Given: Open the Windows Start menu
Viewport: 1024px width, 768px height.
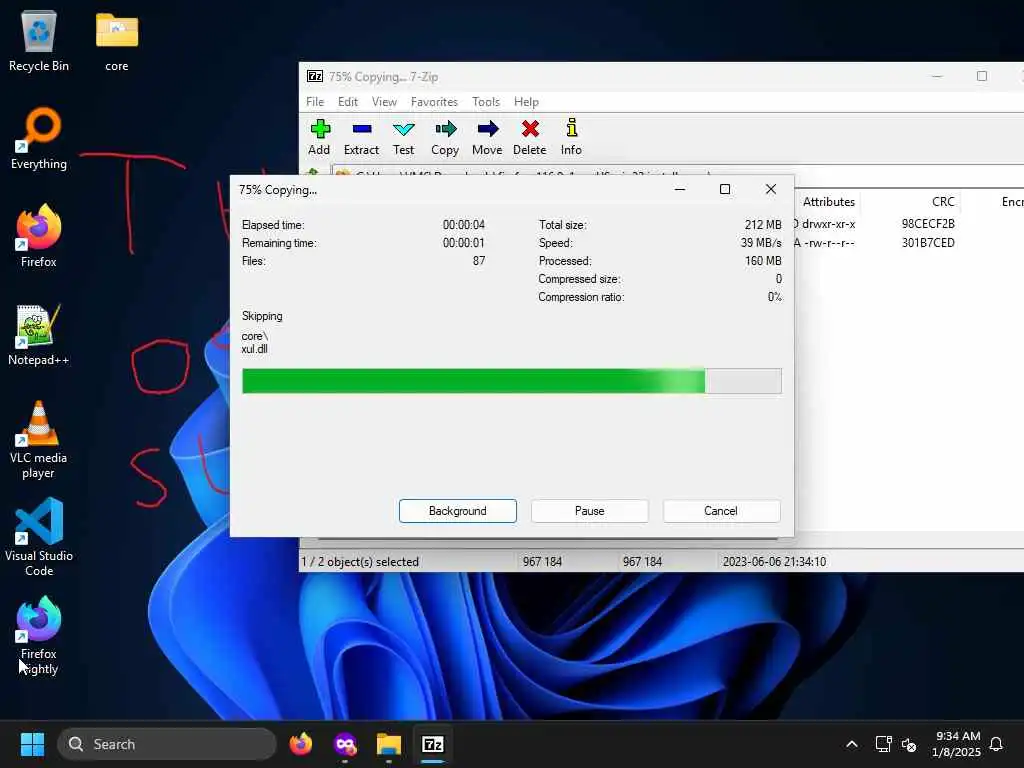Looking at the screenshot, I should pyautogui.click(x=32, y=744).
